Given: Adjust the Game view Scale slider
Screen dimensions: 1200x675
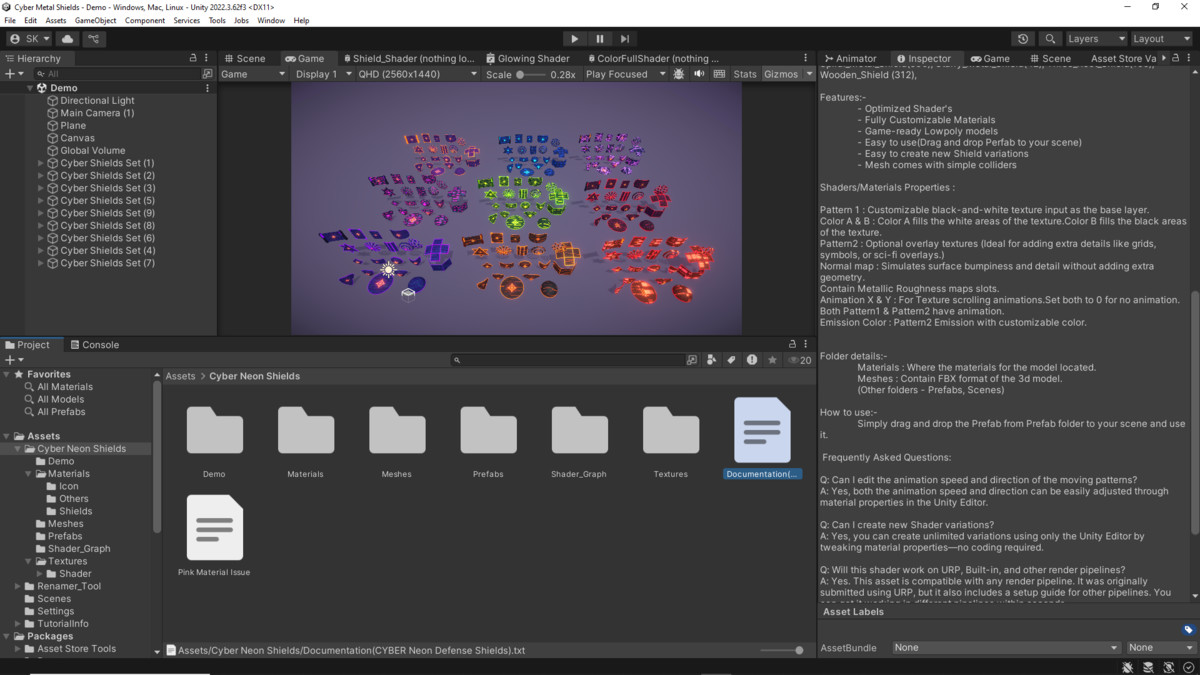Looking at the screenshot, I should [x=521, y=74].
